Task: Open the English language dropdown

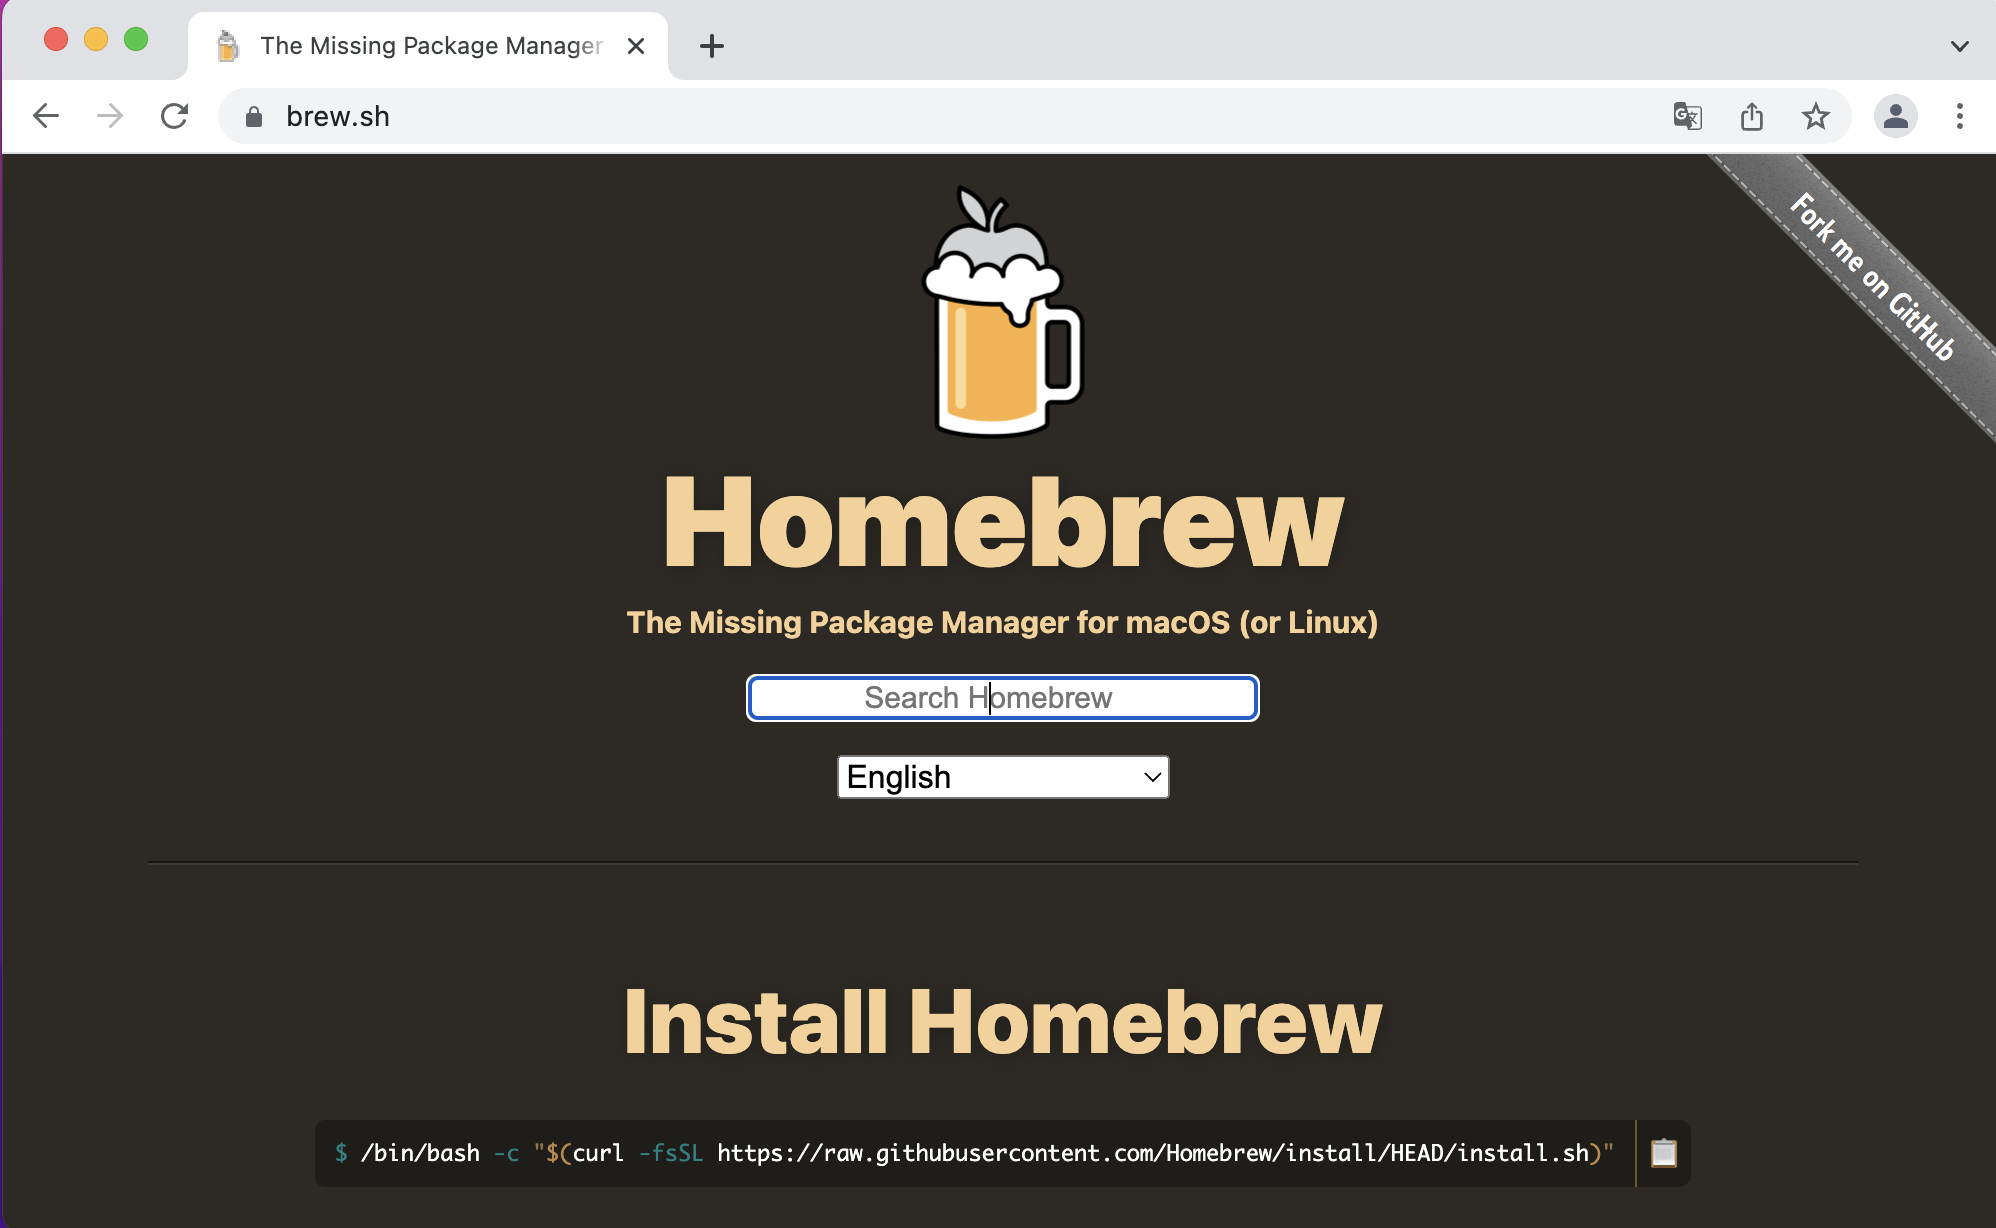Action: [x=1002, y=777]
